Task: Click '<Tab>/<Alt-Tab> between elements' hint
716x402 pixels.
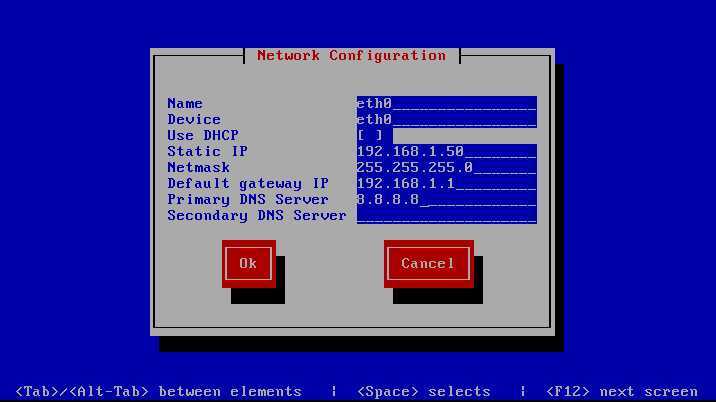Action: [158, 391]
